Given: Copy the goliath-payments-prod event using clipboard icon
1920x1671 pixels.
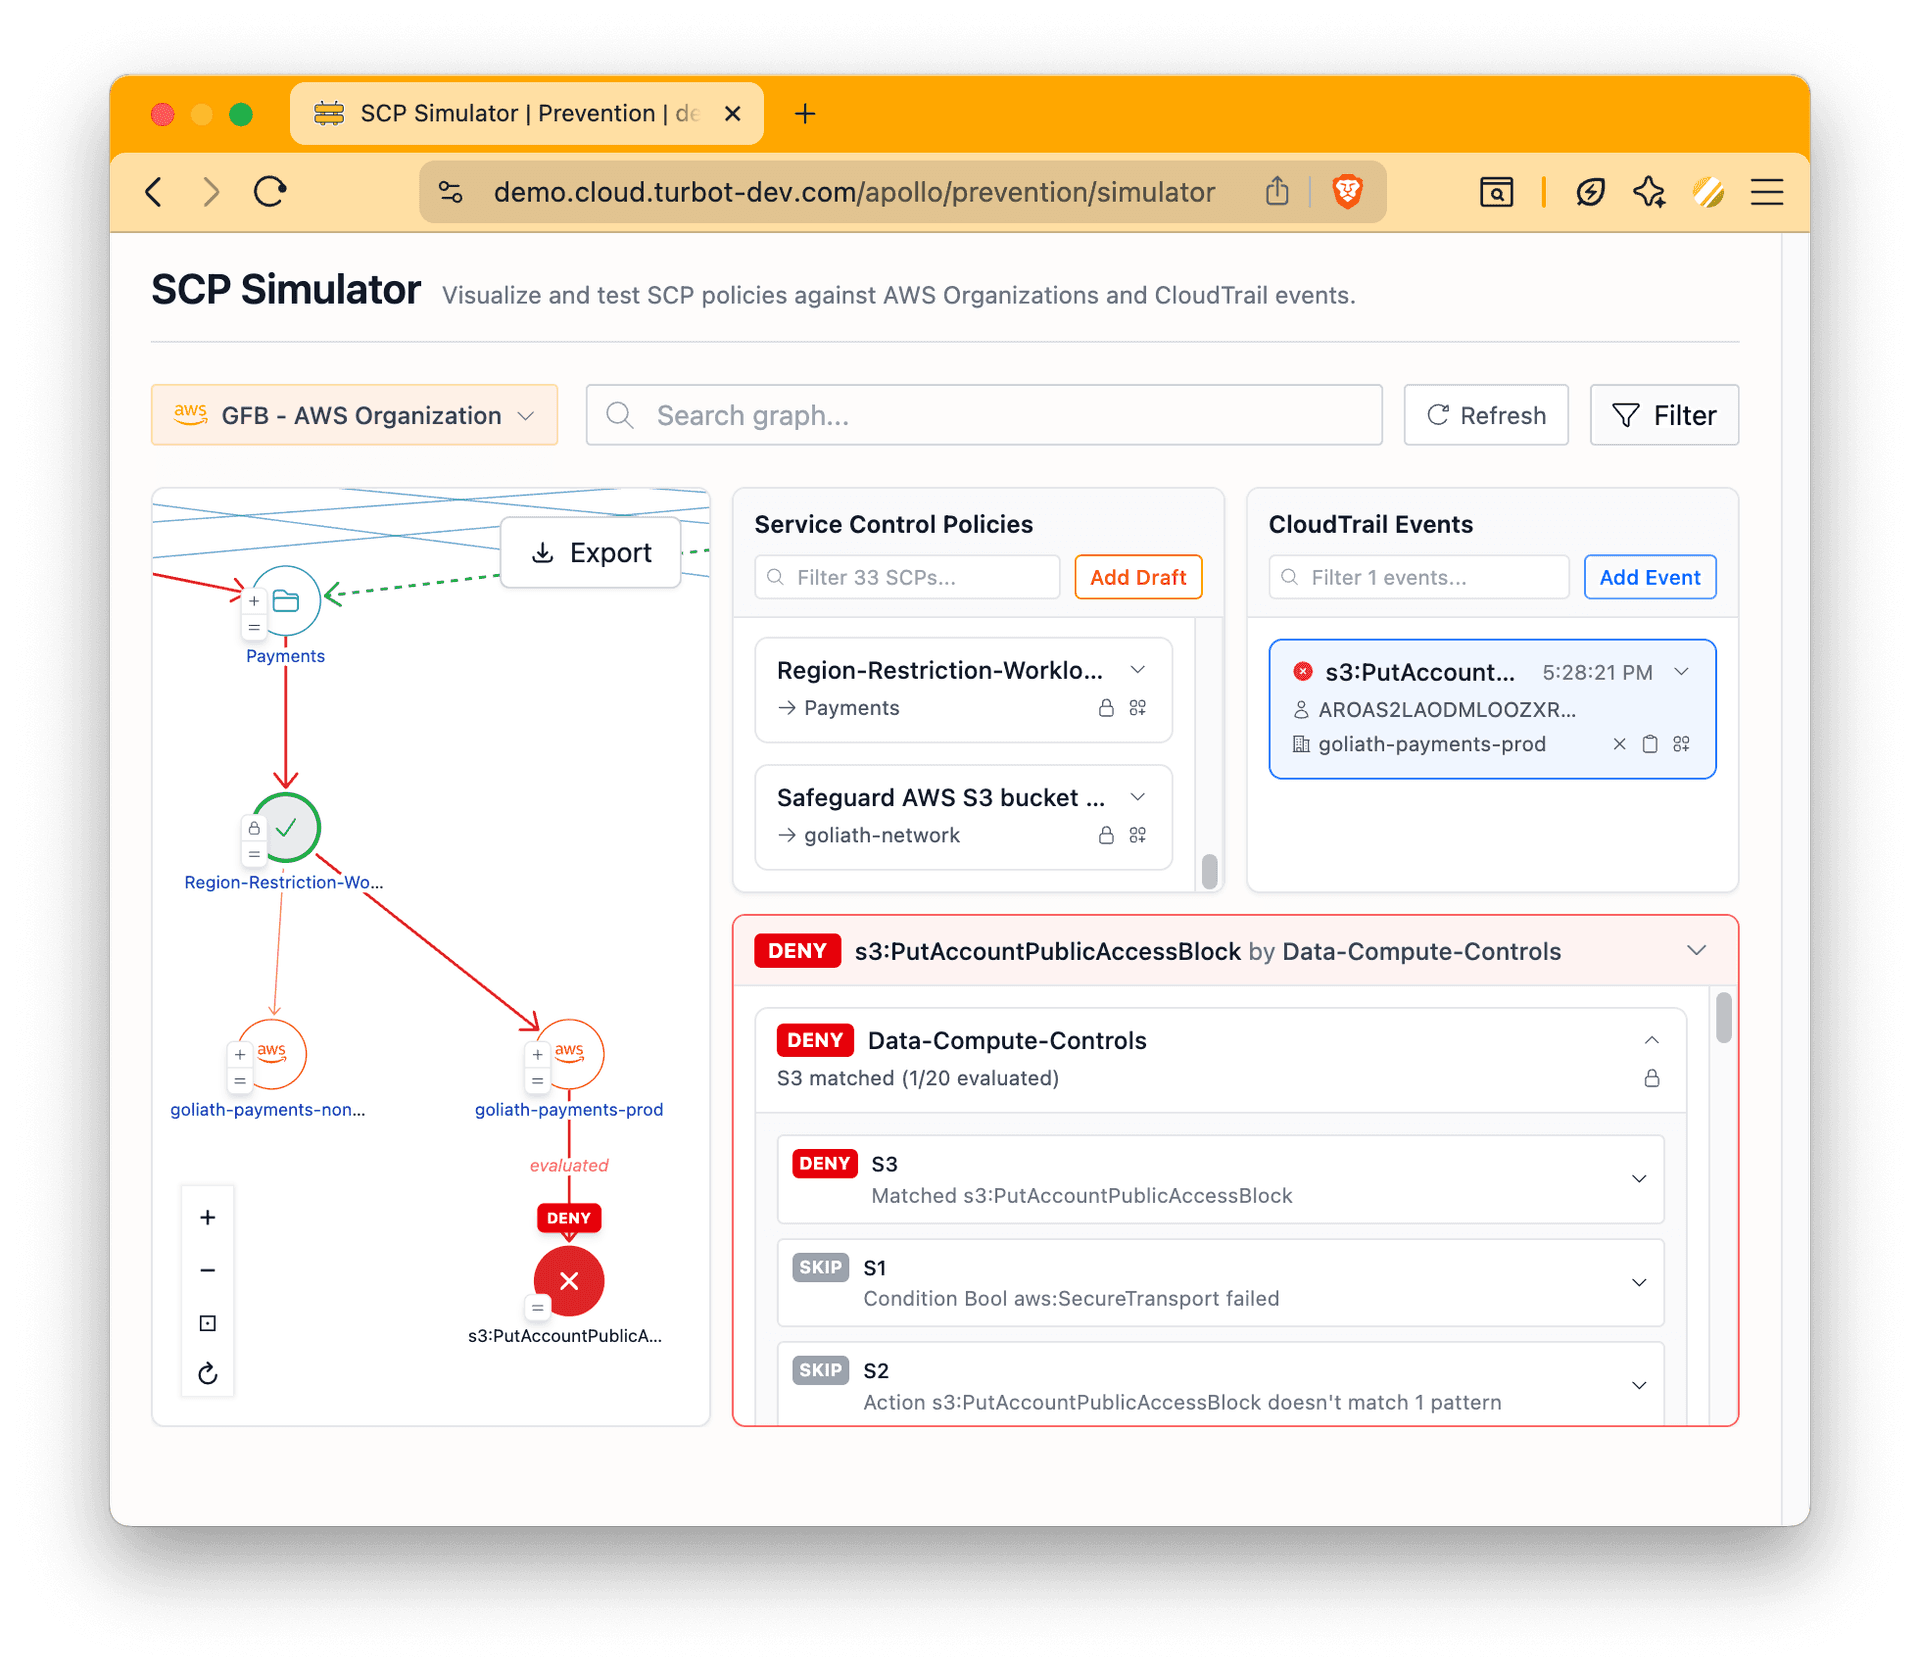Looking at the screenshot, I should 1649,744.
